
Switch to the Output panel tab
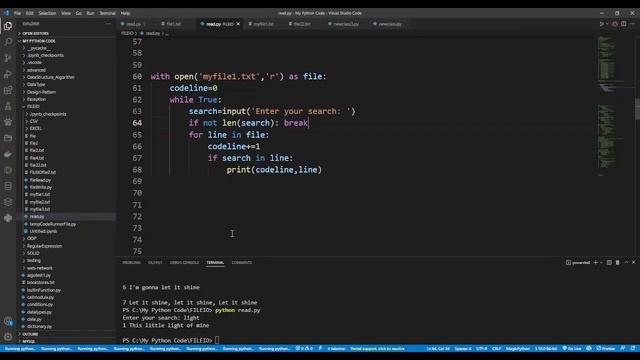point(155,262)
